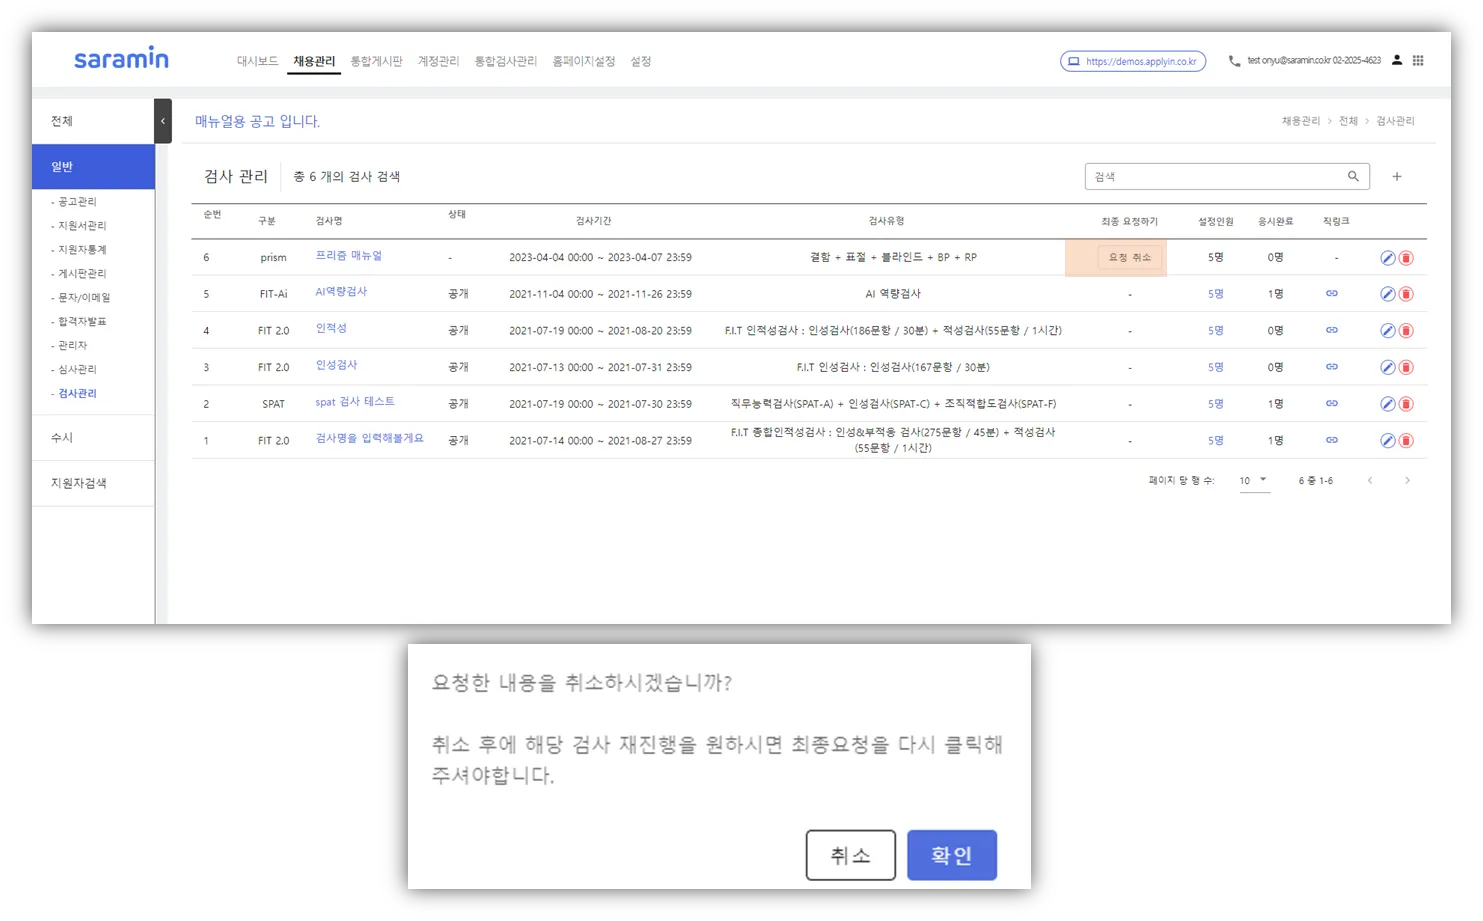1483x921 pixels.
Task: Open the 계정관리 menu
Action: (x=438, y=61)
